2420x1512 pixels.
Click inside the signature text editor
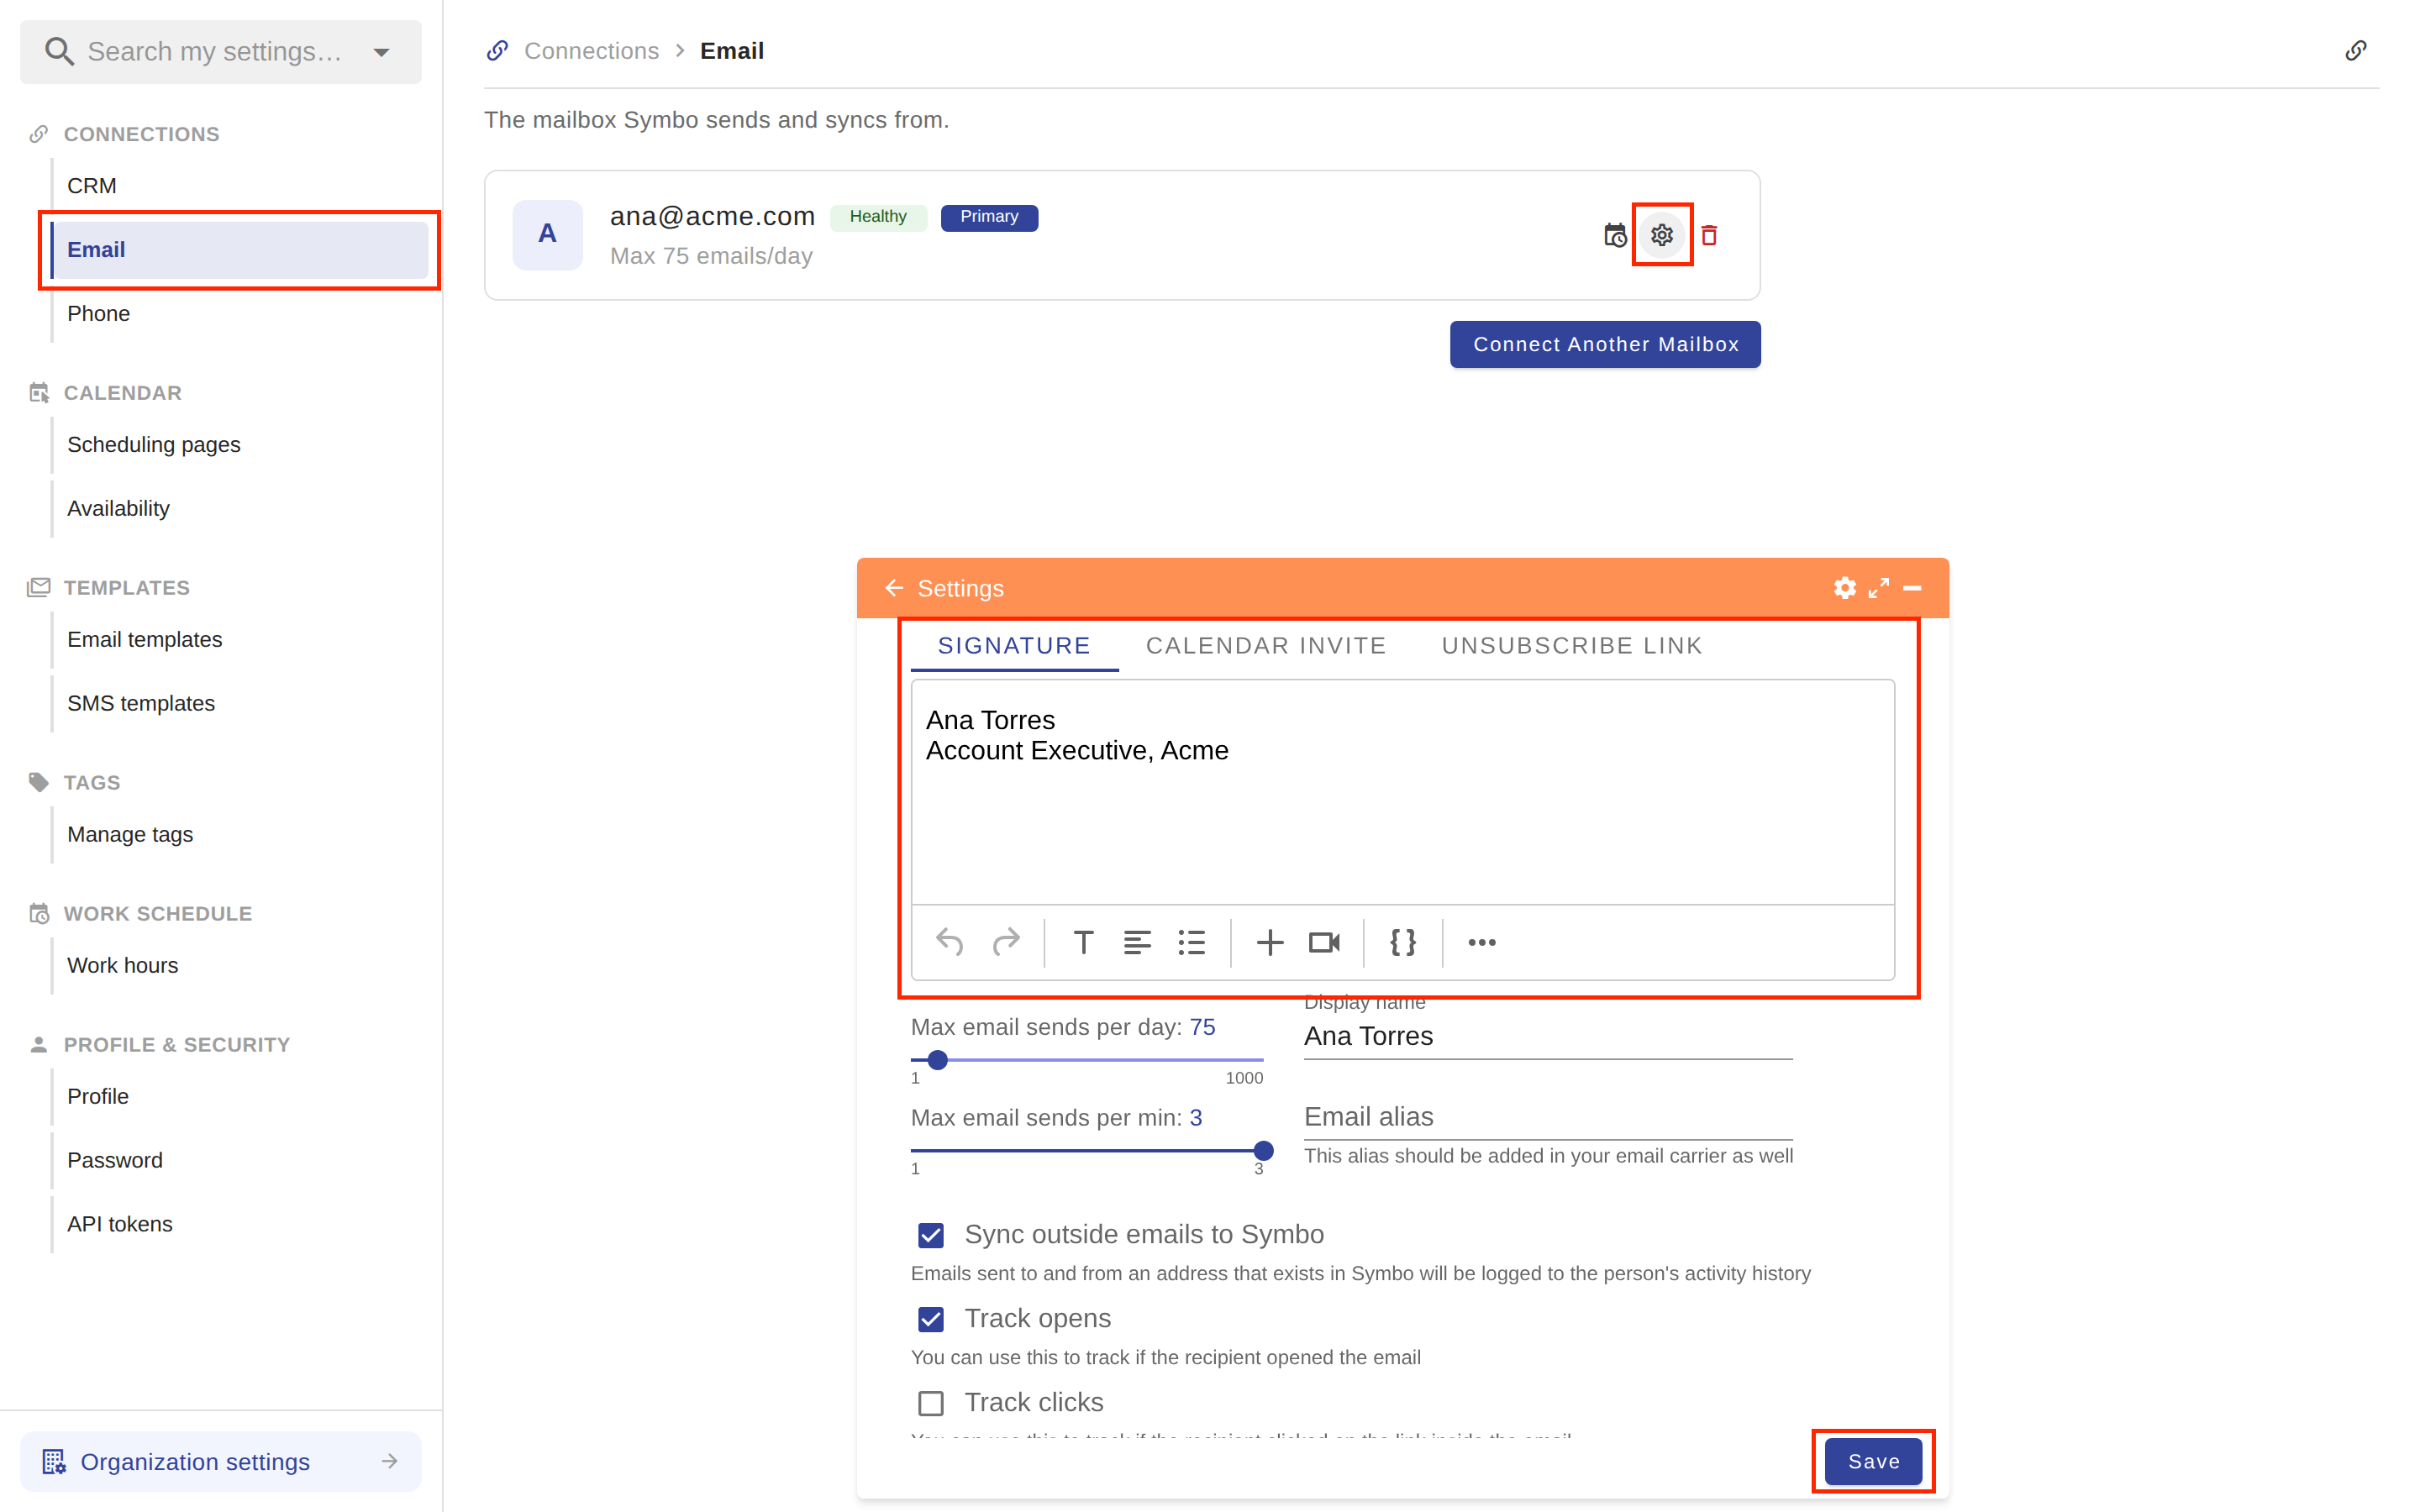tap(1402, 792)
